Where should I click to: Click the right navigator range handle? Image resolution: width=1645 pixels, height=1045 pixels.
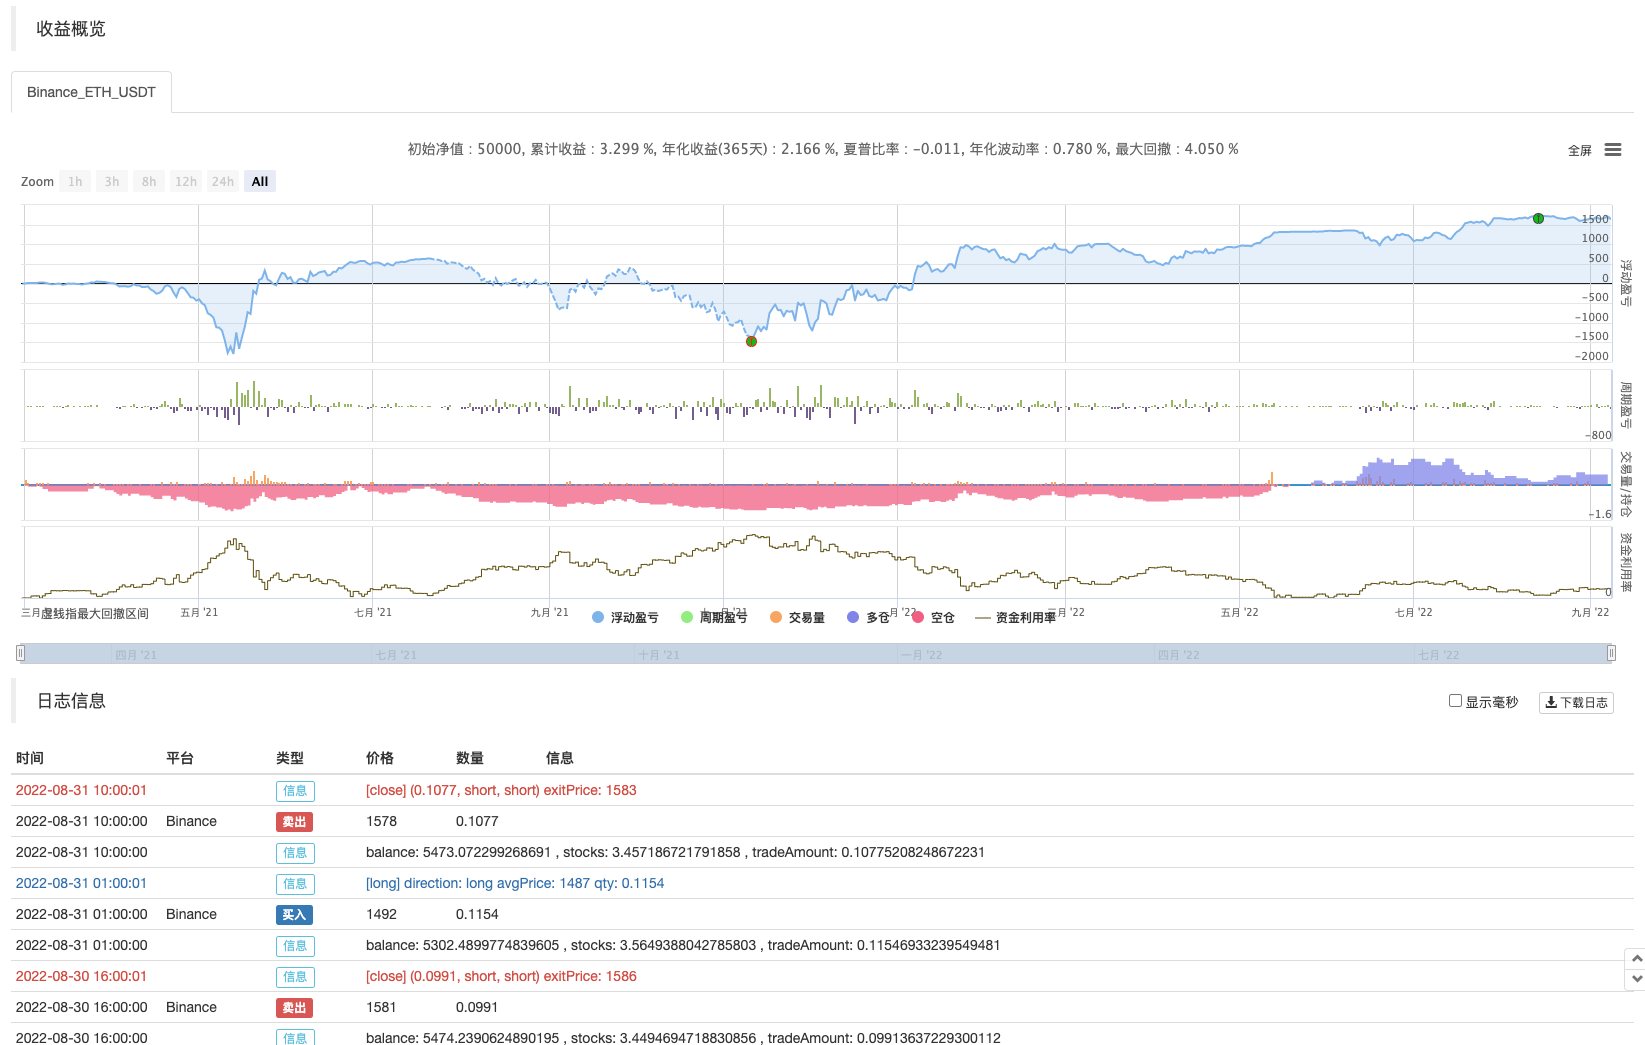[x=1611, y=653]
